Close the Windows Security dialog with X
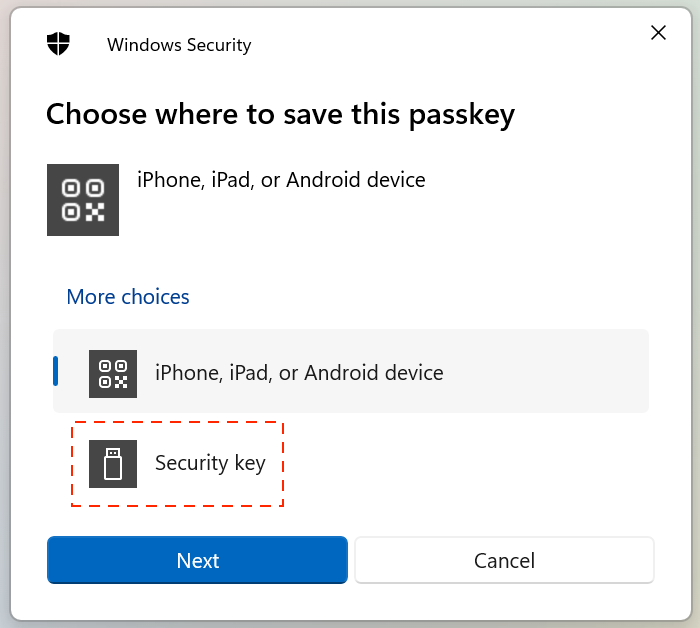700x628 pixels. pyautogui.click(x=658, y=33)
